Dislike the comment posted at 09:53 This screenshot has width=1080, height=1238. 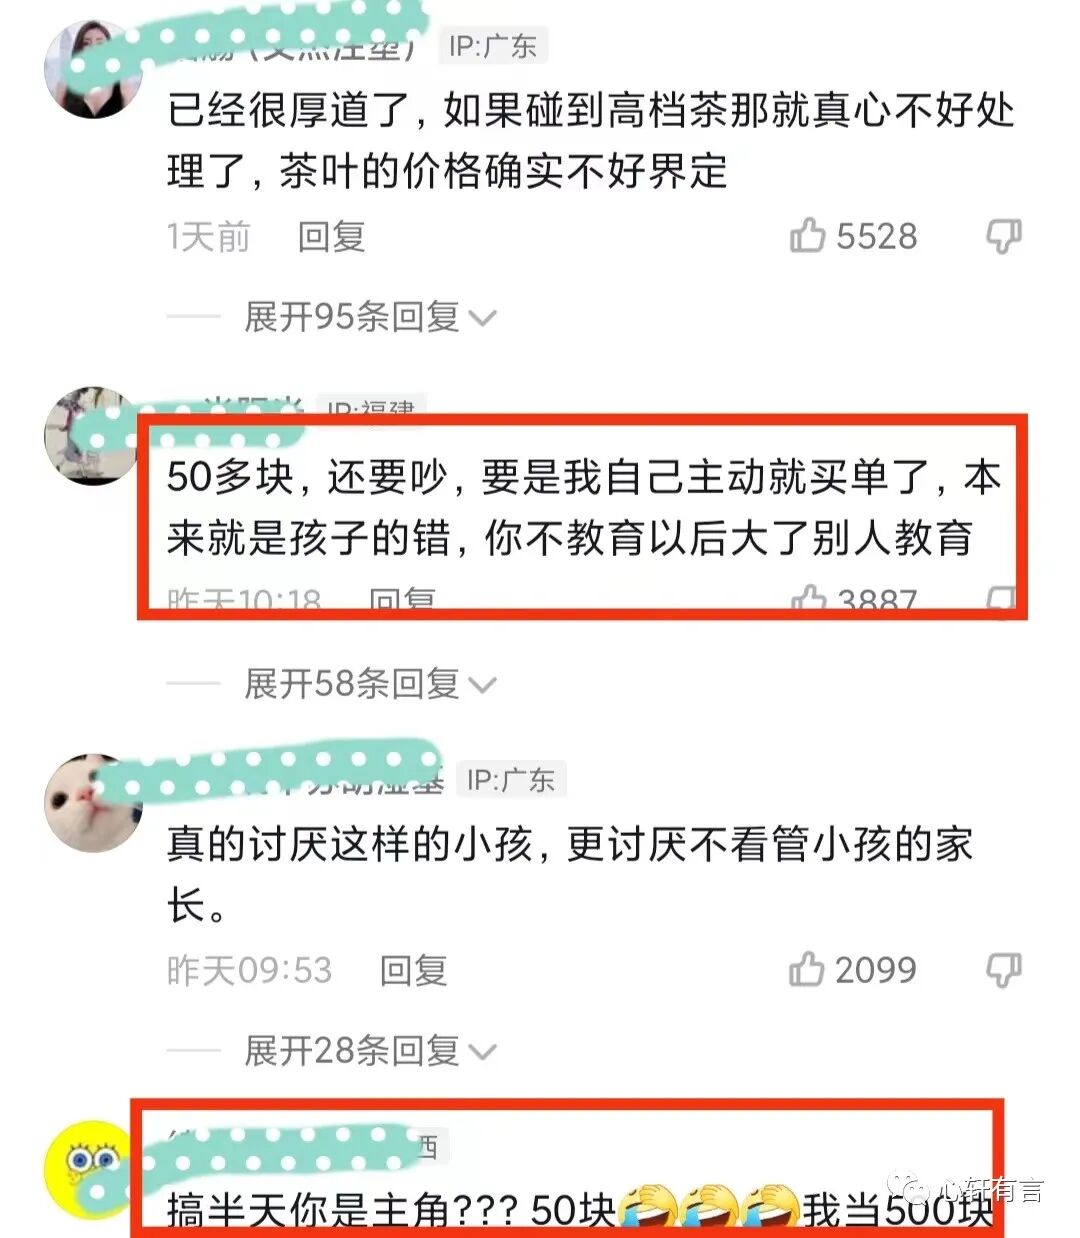[x=1003, y=970]
